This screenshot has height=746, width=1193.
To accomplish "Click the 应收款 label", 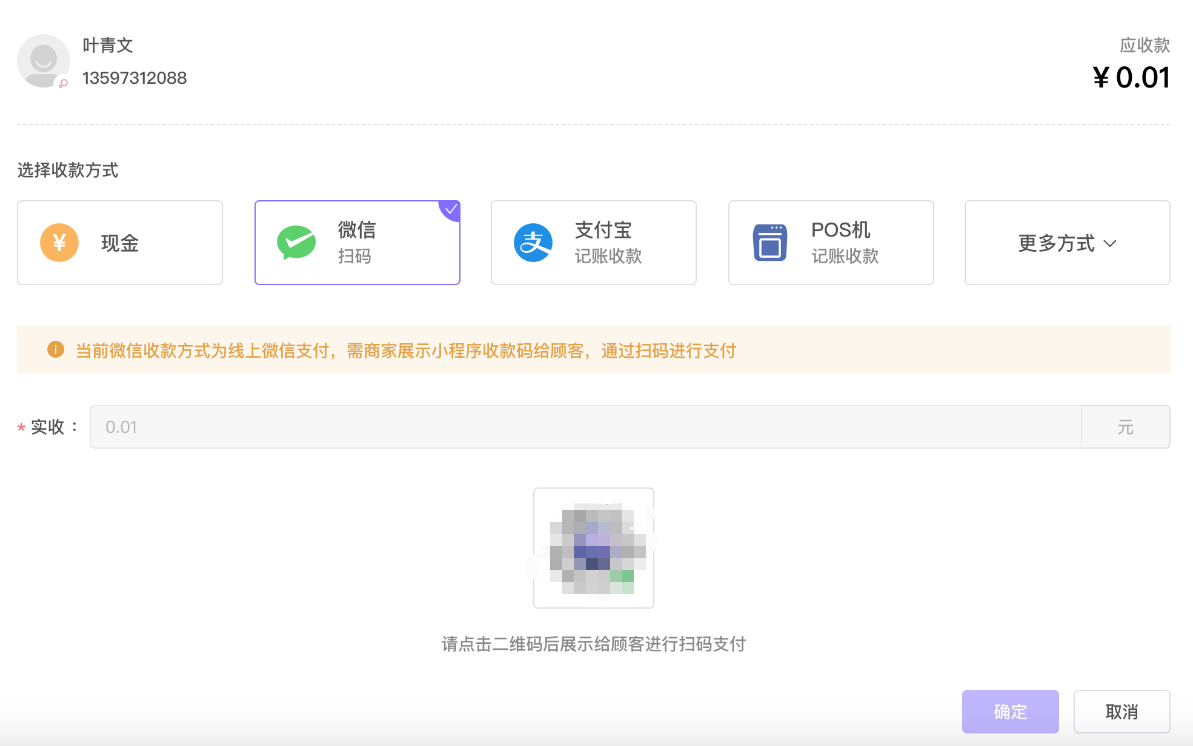I will tap(1145, 46).
